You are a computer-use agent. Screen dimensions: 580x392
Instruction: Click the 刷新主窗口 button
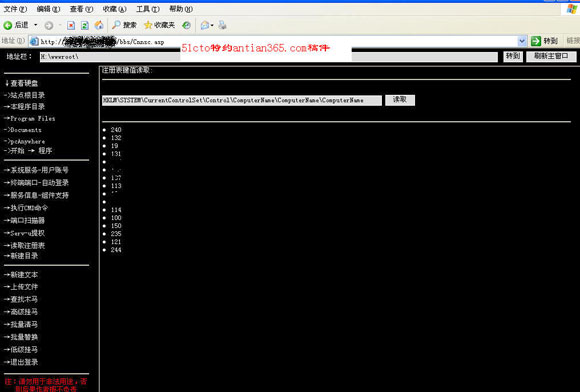(x=551, y=57)
